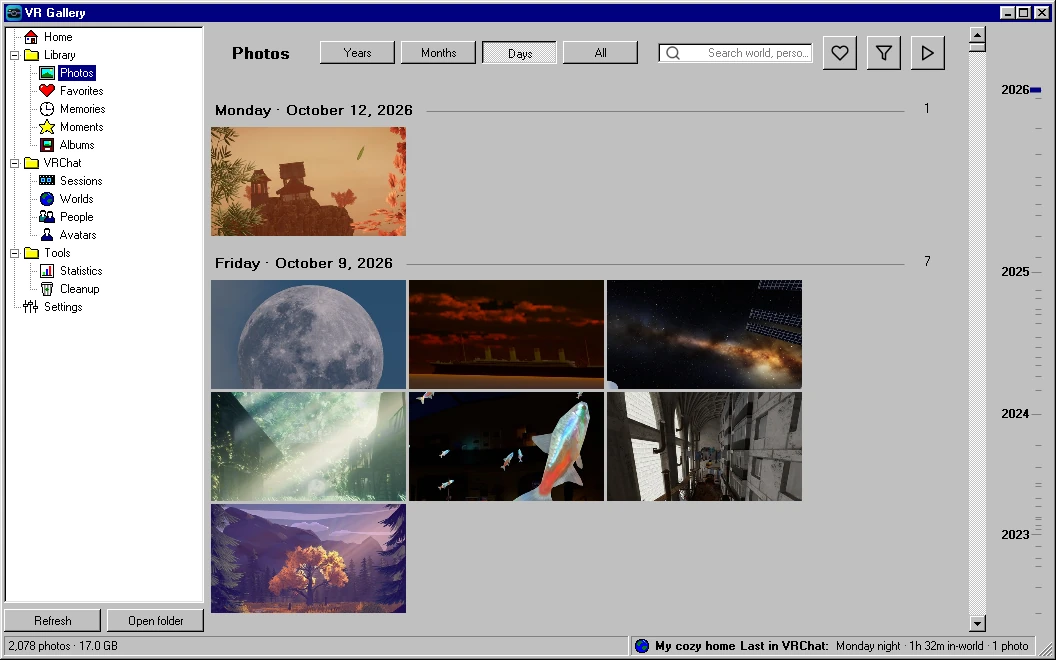Viewport: 1056px width, 660px height.
Task: Click the scrollbar down arrow
Action: click(977, 623)
